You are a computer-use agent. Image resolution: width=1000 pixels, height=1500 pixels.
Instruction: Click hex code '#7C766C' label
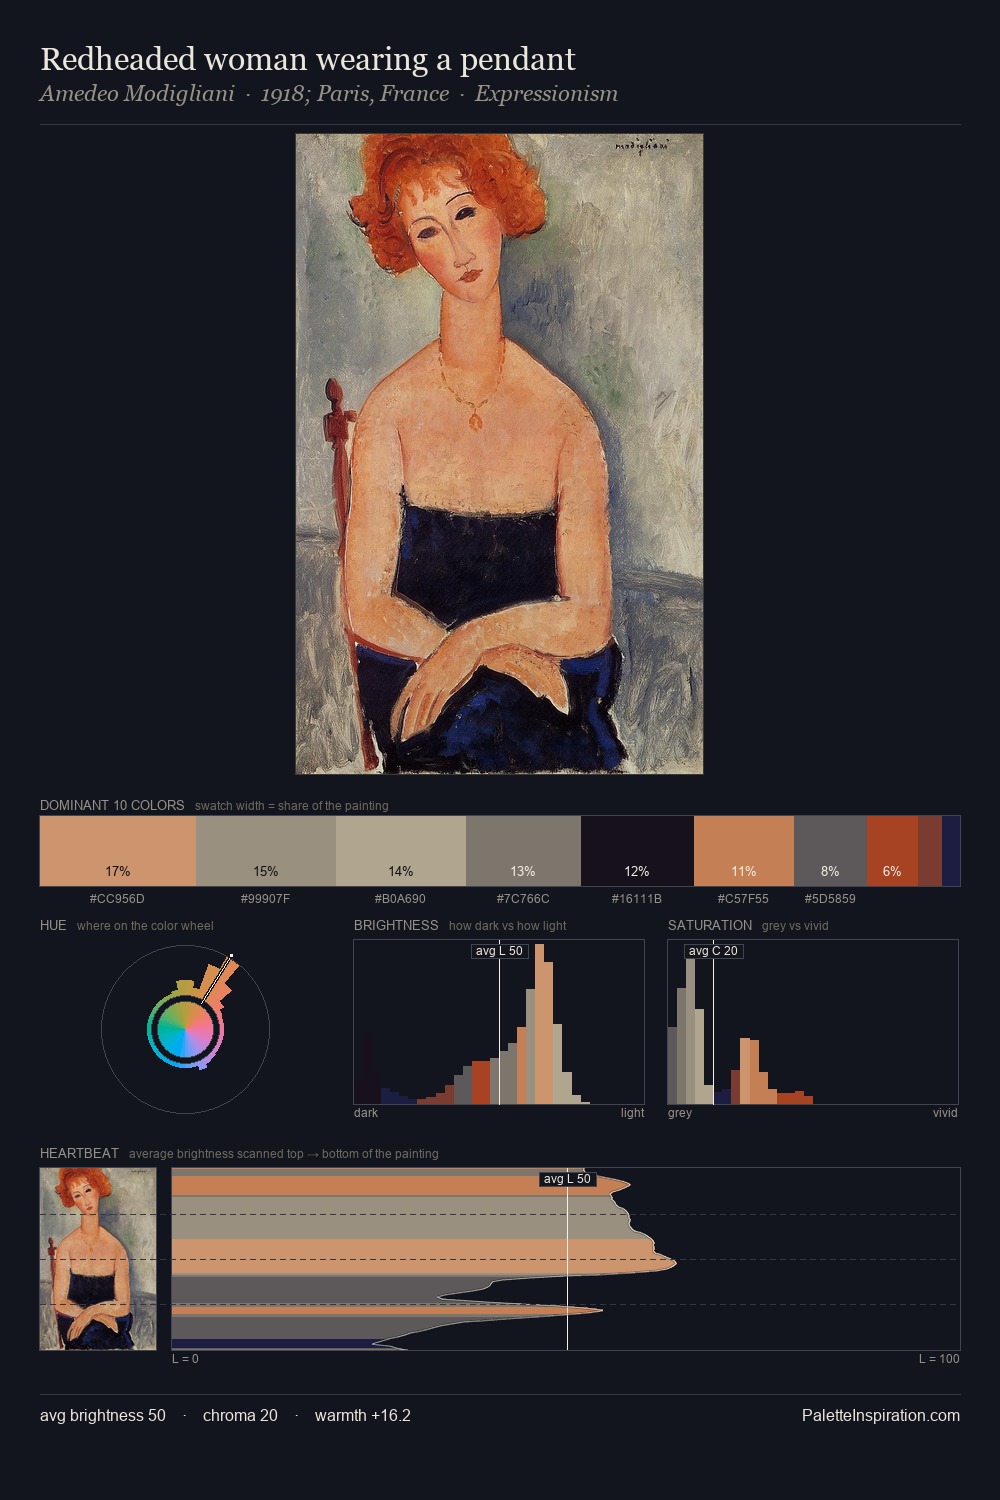pyautogui.click(x=523, y=899)
